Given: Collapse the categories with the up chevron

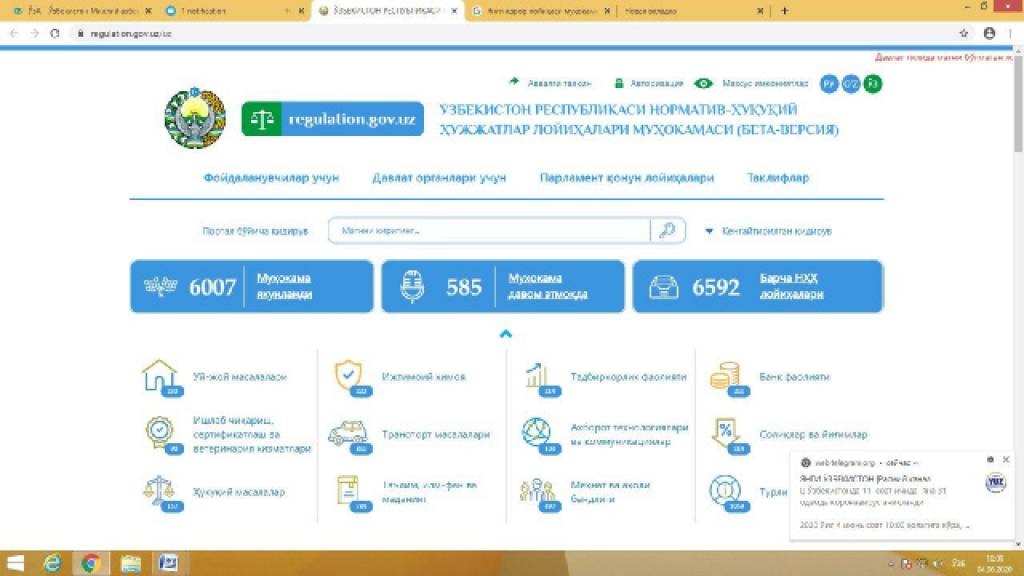Looking at the screenshot, I should coord(506,334).
